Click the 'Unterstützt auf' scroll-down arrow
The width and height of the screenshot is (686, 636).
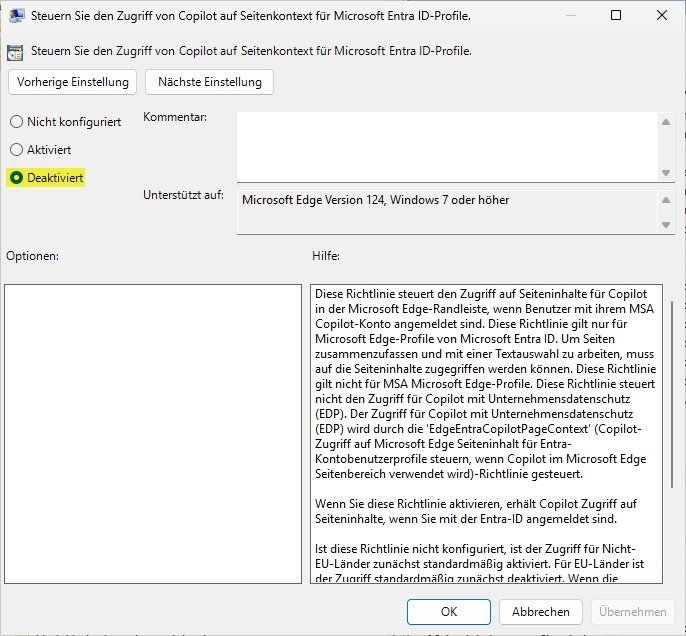(666, 225)
